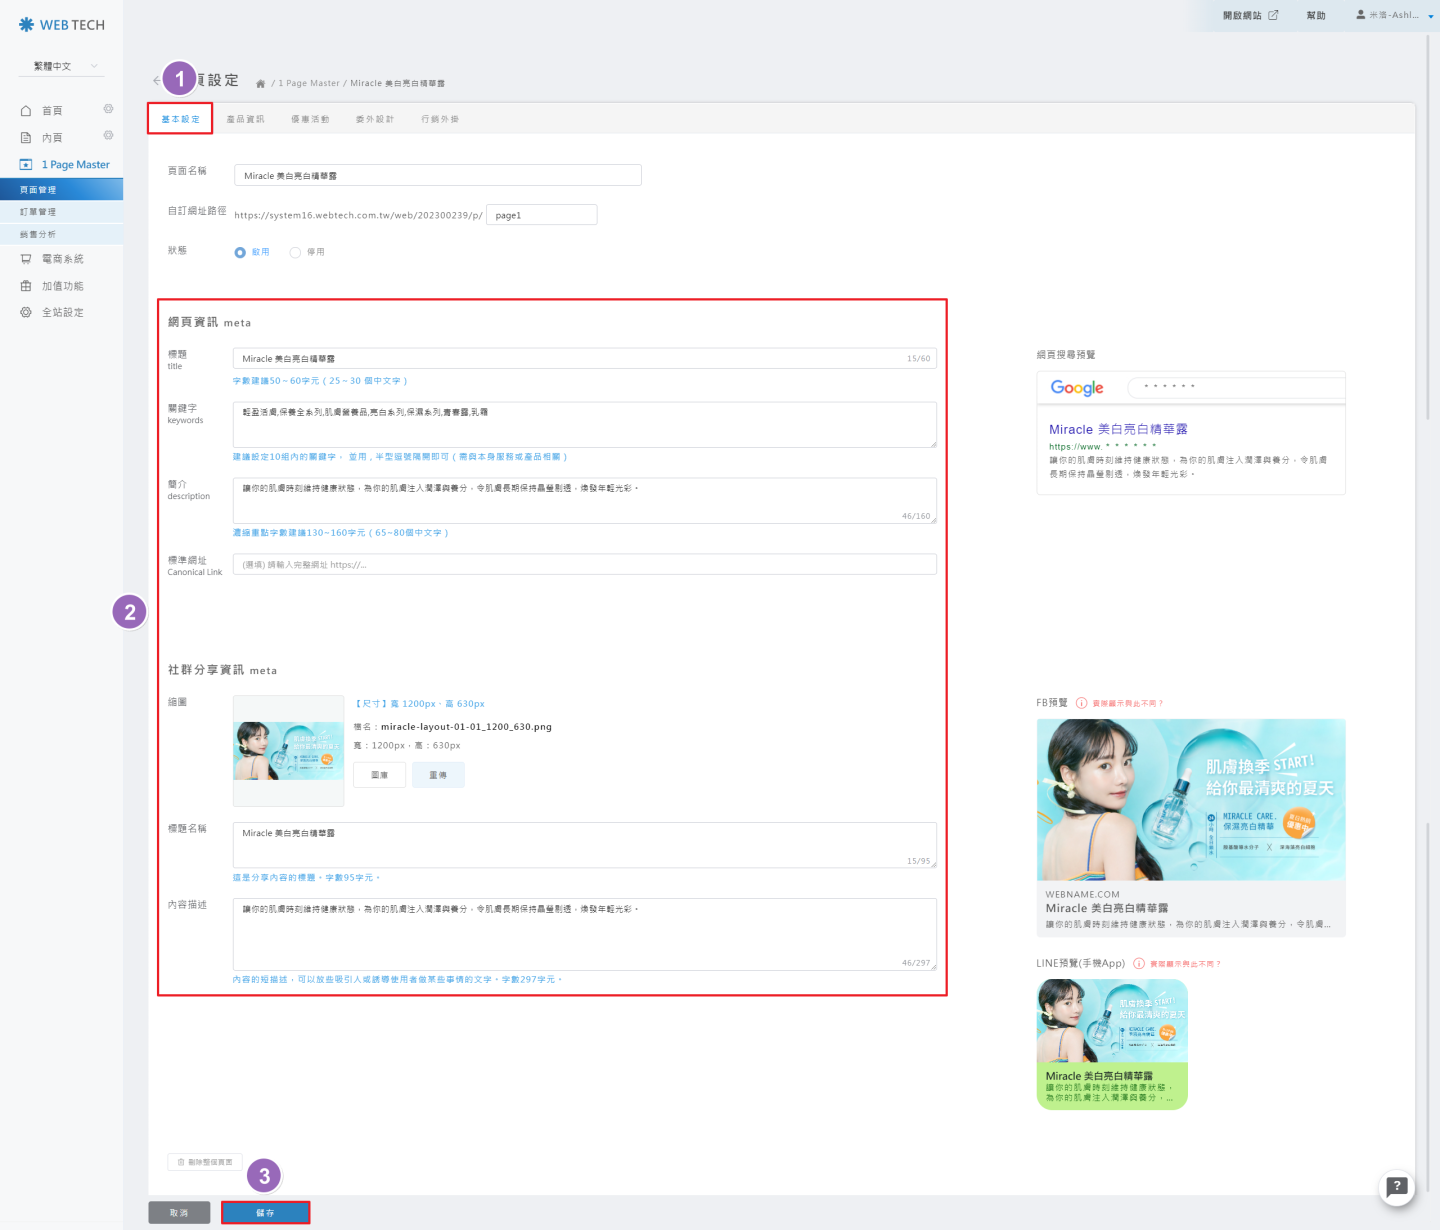This screenshot has height=1230, width=1440.
Task: Click the 圖庫 image library button
Action: click(x=379, y=775)
